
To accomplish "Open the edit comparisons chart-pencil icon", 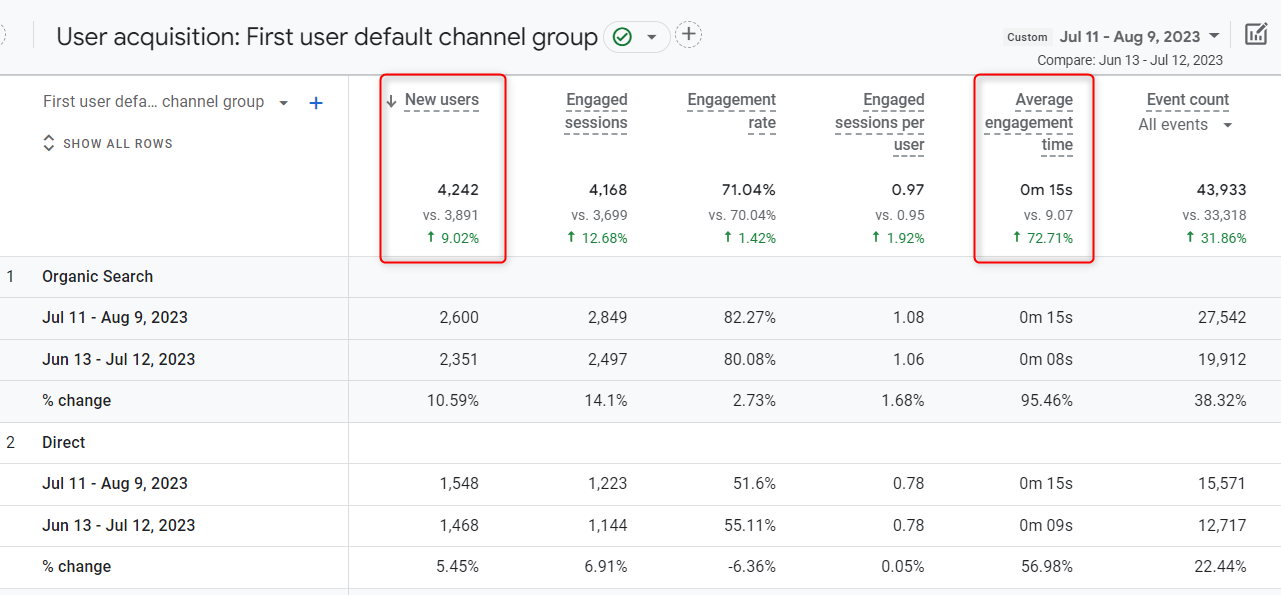I will coord(1256,34).
